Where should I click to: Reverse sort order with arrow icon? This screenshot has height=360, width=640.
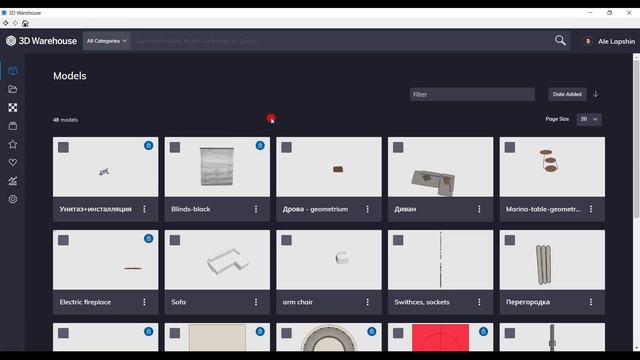coord(596,94)
